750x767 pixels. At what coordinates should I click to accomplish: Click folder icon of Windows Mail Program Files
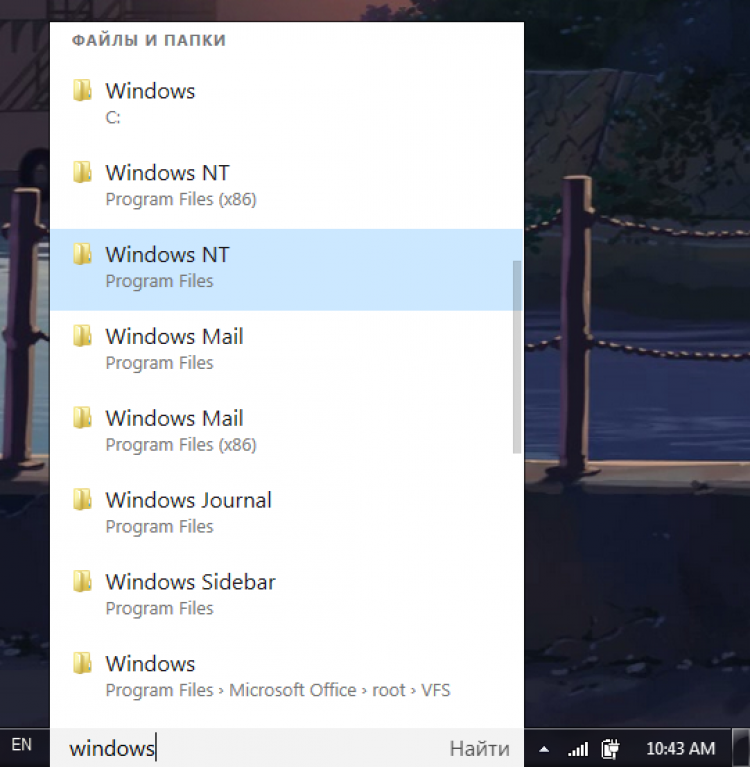tap(82, 336)
